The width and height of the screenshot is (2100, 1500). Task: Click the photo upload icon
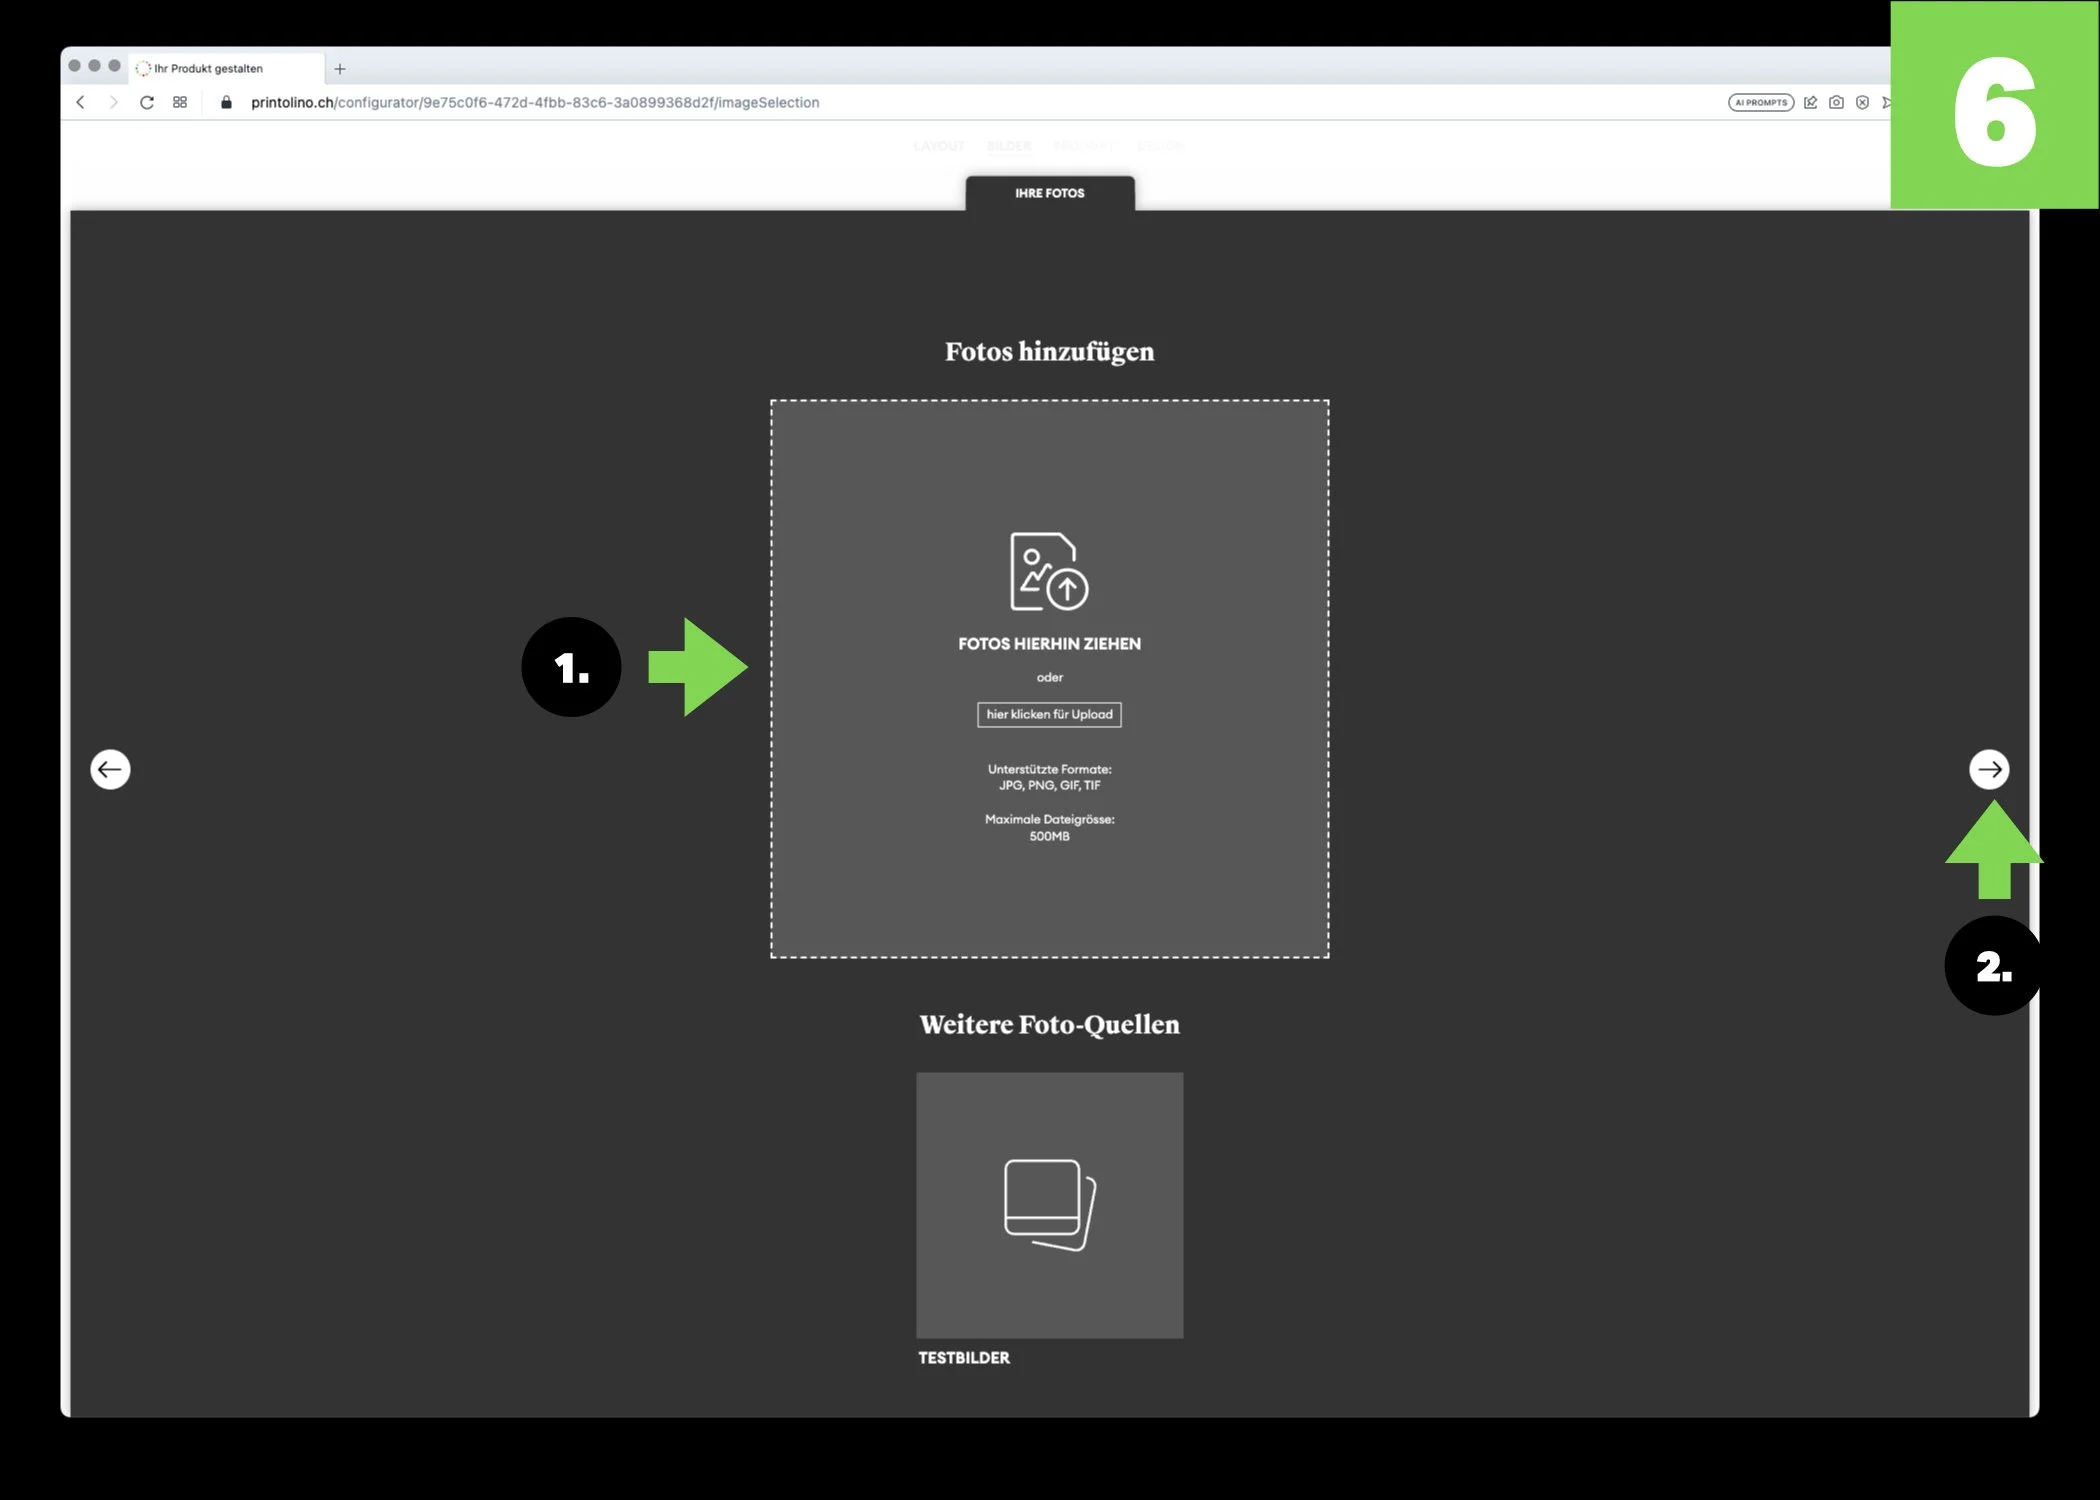click(1048, 571)
